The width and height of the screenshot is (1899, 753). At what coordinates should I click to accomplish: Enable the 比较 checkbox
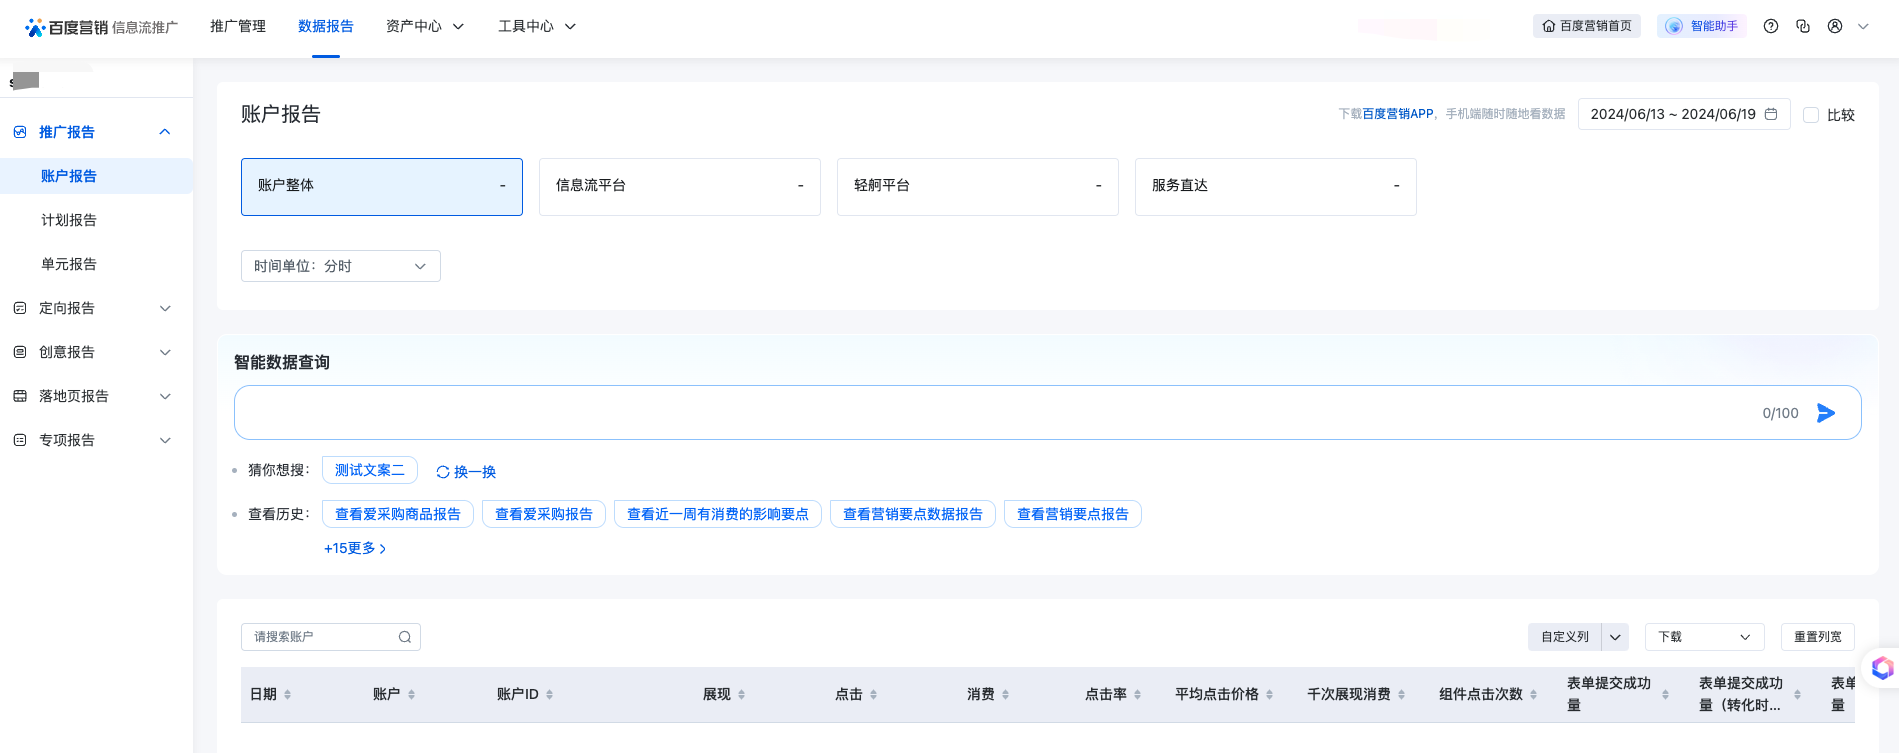1810,115
